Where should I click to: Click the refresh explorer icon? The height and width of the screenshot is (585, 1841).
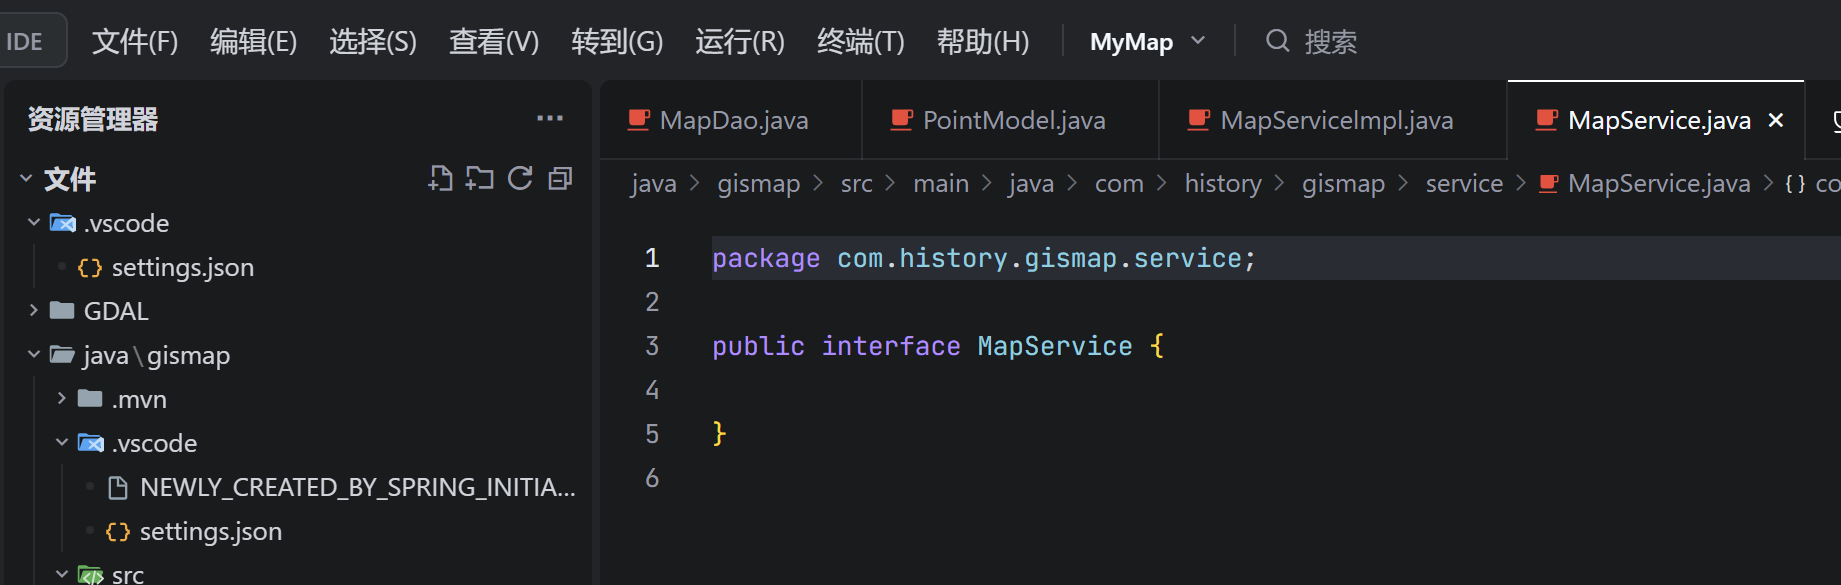pyautogui.click(x=520, y=179)
